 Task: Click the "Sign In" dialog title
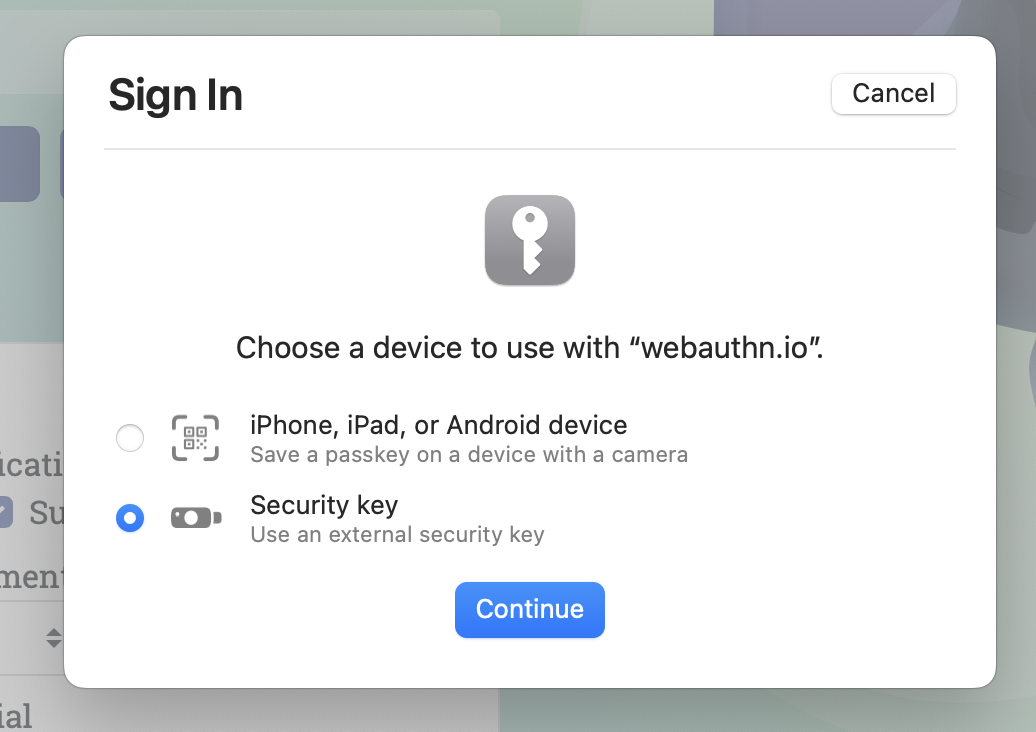[176, 96]
